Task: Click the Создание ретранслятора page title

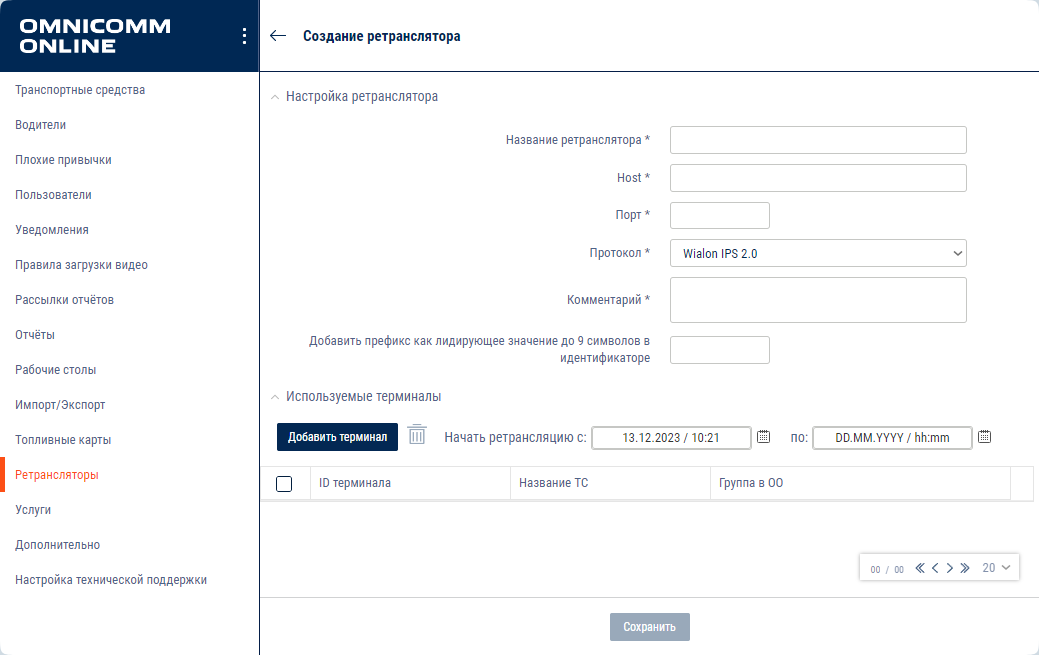Action: coord(382,36)
